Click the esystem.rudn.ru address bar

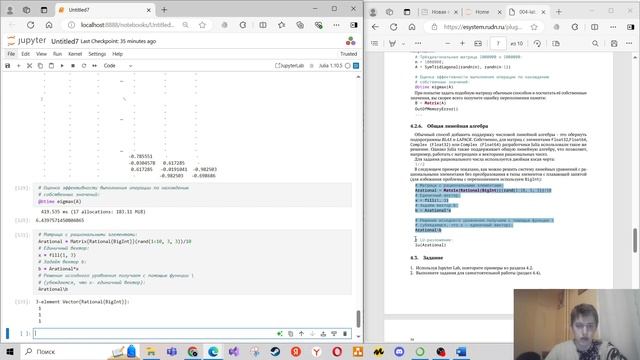pos(482,27)
